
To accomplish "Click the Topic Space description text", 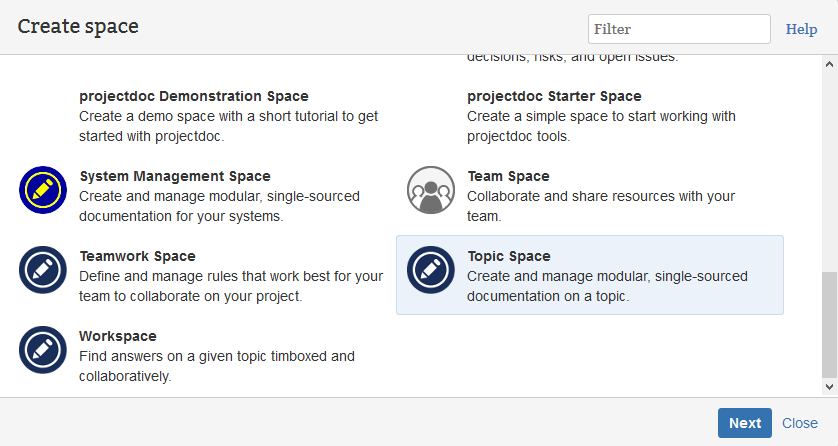I will (x=607, y=286).
